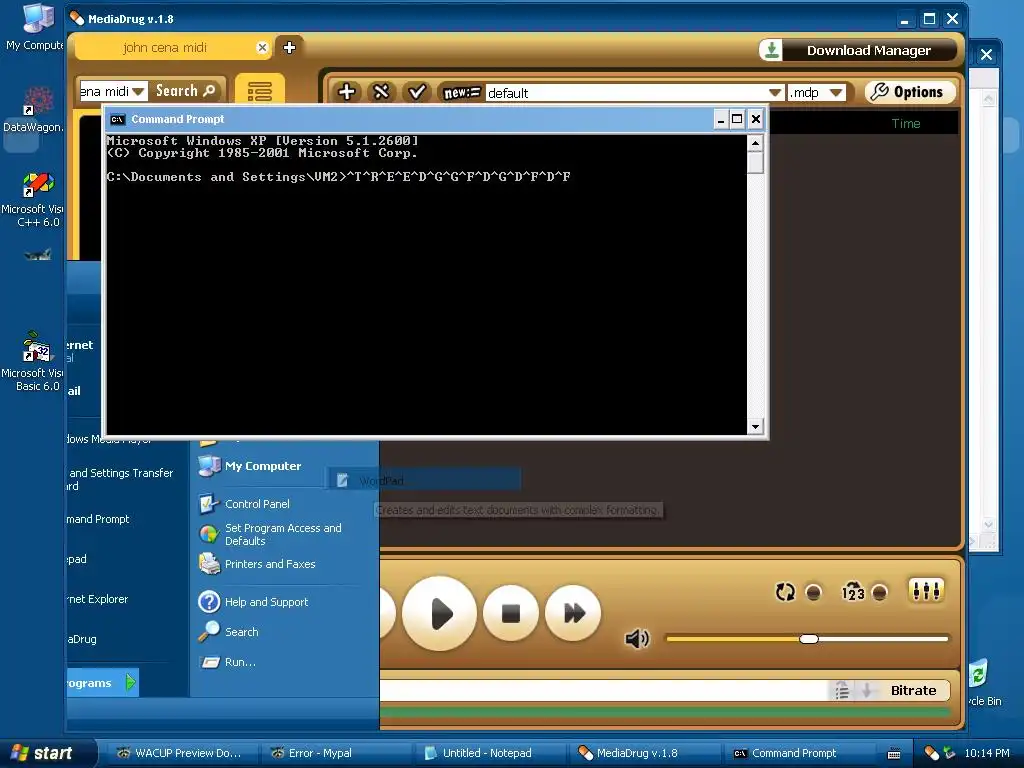Expand the search query dropdown
Viewport: 1024px width, 768px height.
coord(138,91)
